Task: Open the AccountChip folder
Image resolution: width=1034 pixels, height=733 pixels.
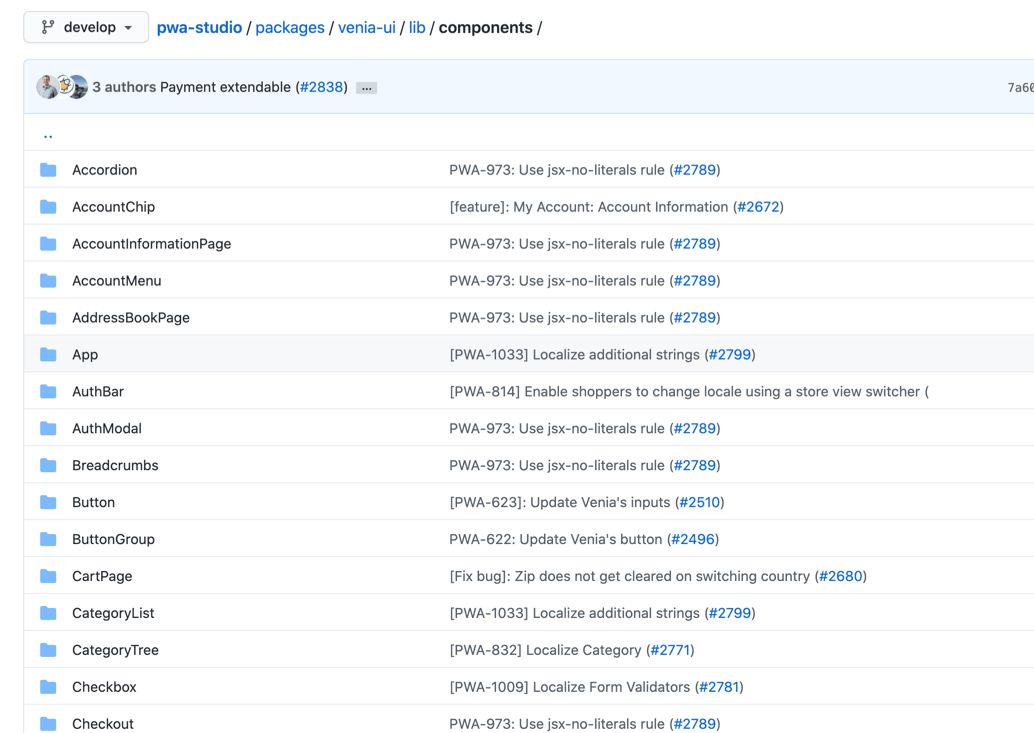Action: coord(113,207)
